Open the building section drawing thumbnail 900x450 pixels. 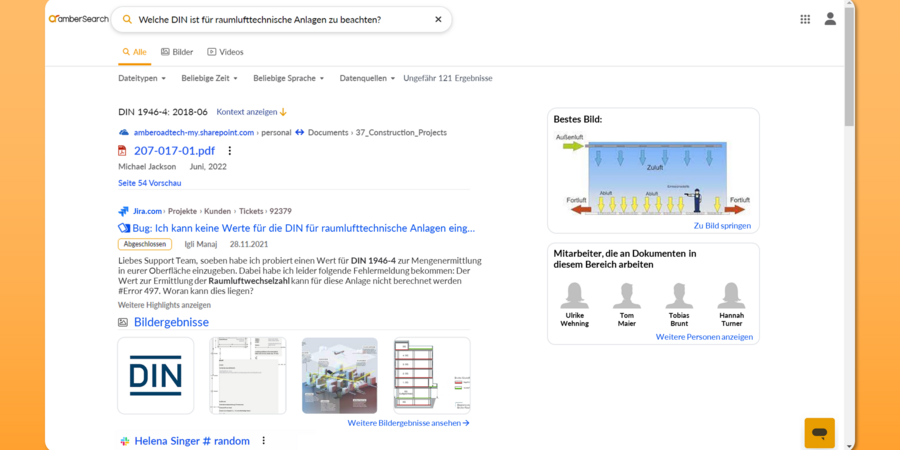coord(432,376)
